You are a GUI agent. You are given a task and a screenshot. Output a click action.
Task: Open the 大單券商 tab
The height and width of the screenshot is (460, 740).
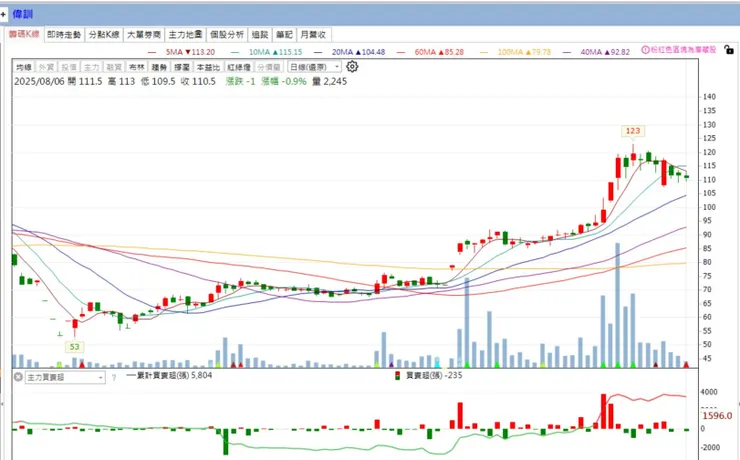[144, 34]
